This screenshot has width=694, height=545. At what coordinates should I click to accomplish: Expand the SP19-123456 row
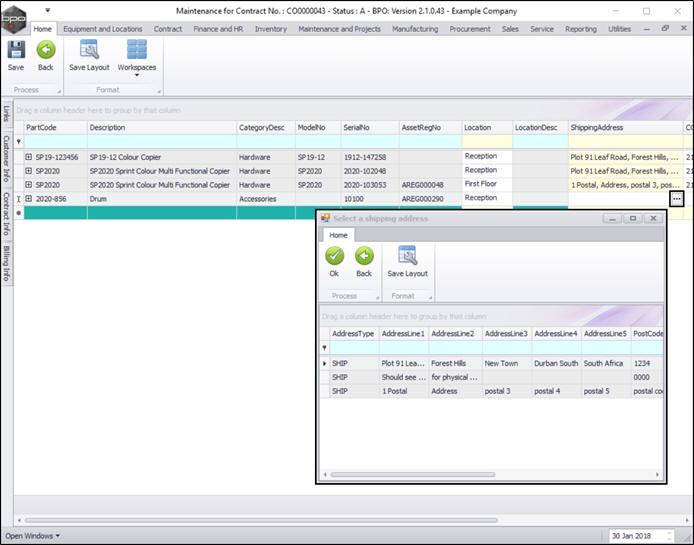pos(29,157)
